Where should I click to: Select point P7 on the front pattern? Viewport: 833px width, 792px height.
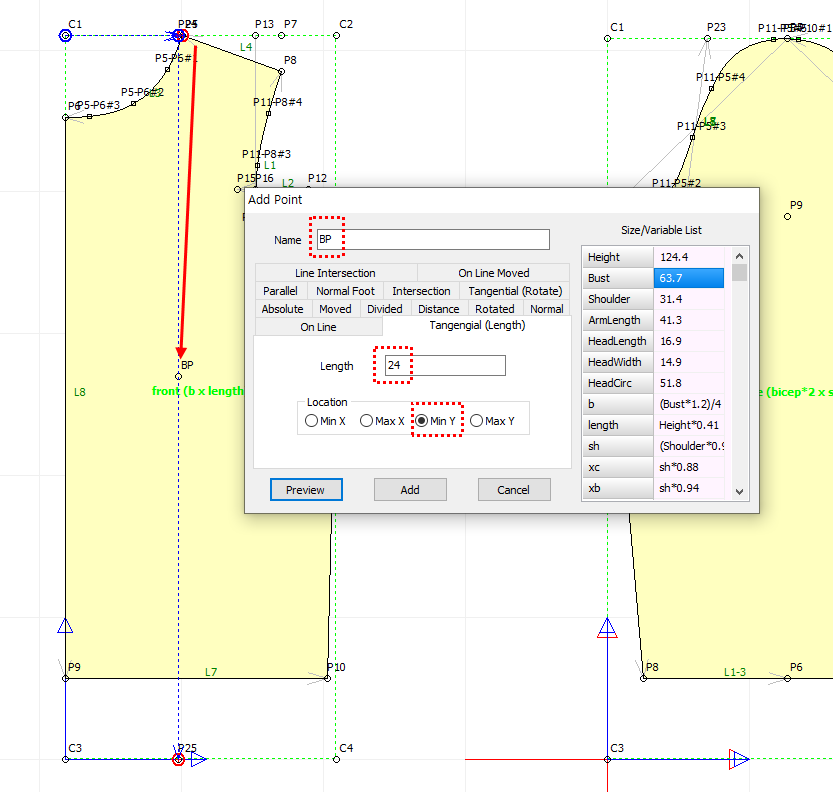coord(282,36)
